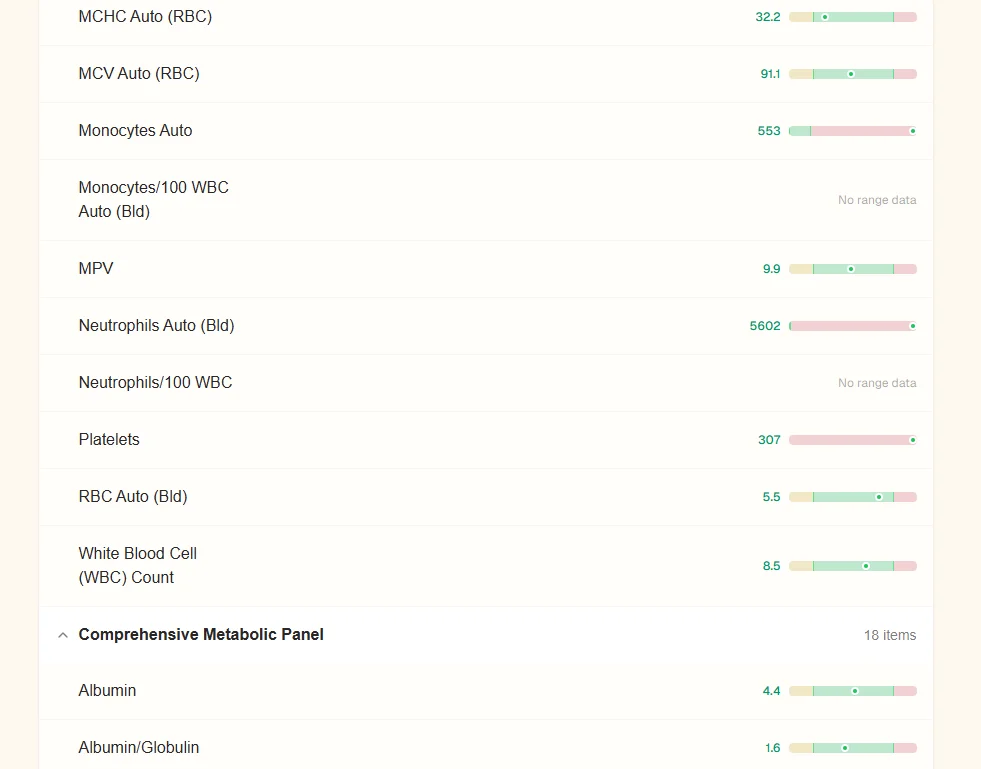
Task: Click the Albumin/Globulin value 1.6
Action: [773, 748]
